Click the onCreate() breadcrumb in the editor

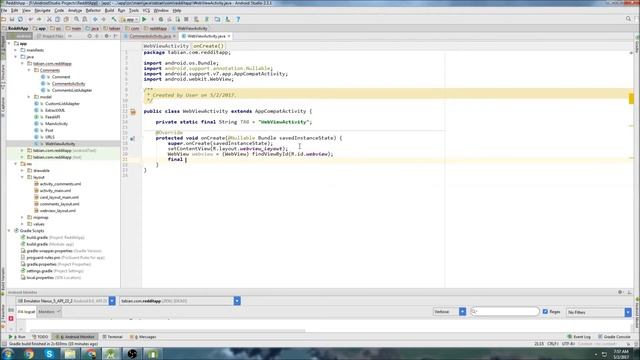208,46
